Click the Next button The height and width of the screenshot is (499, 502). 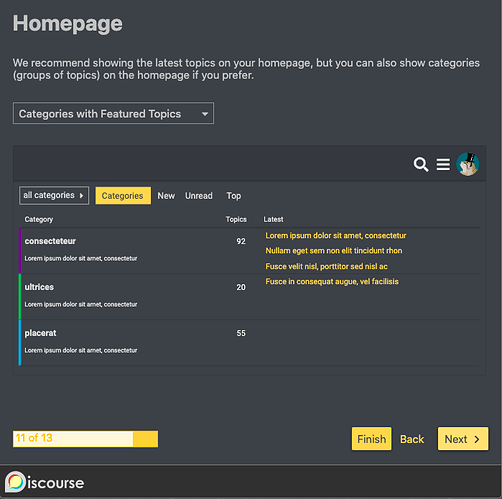tap(463, 439)
